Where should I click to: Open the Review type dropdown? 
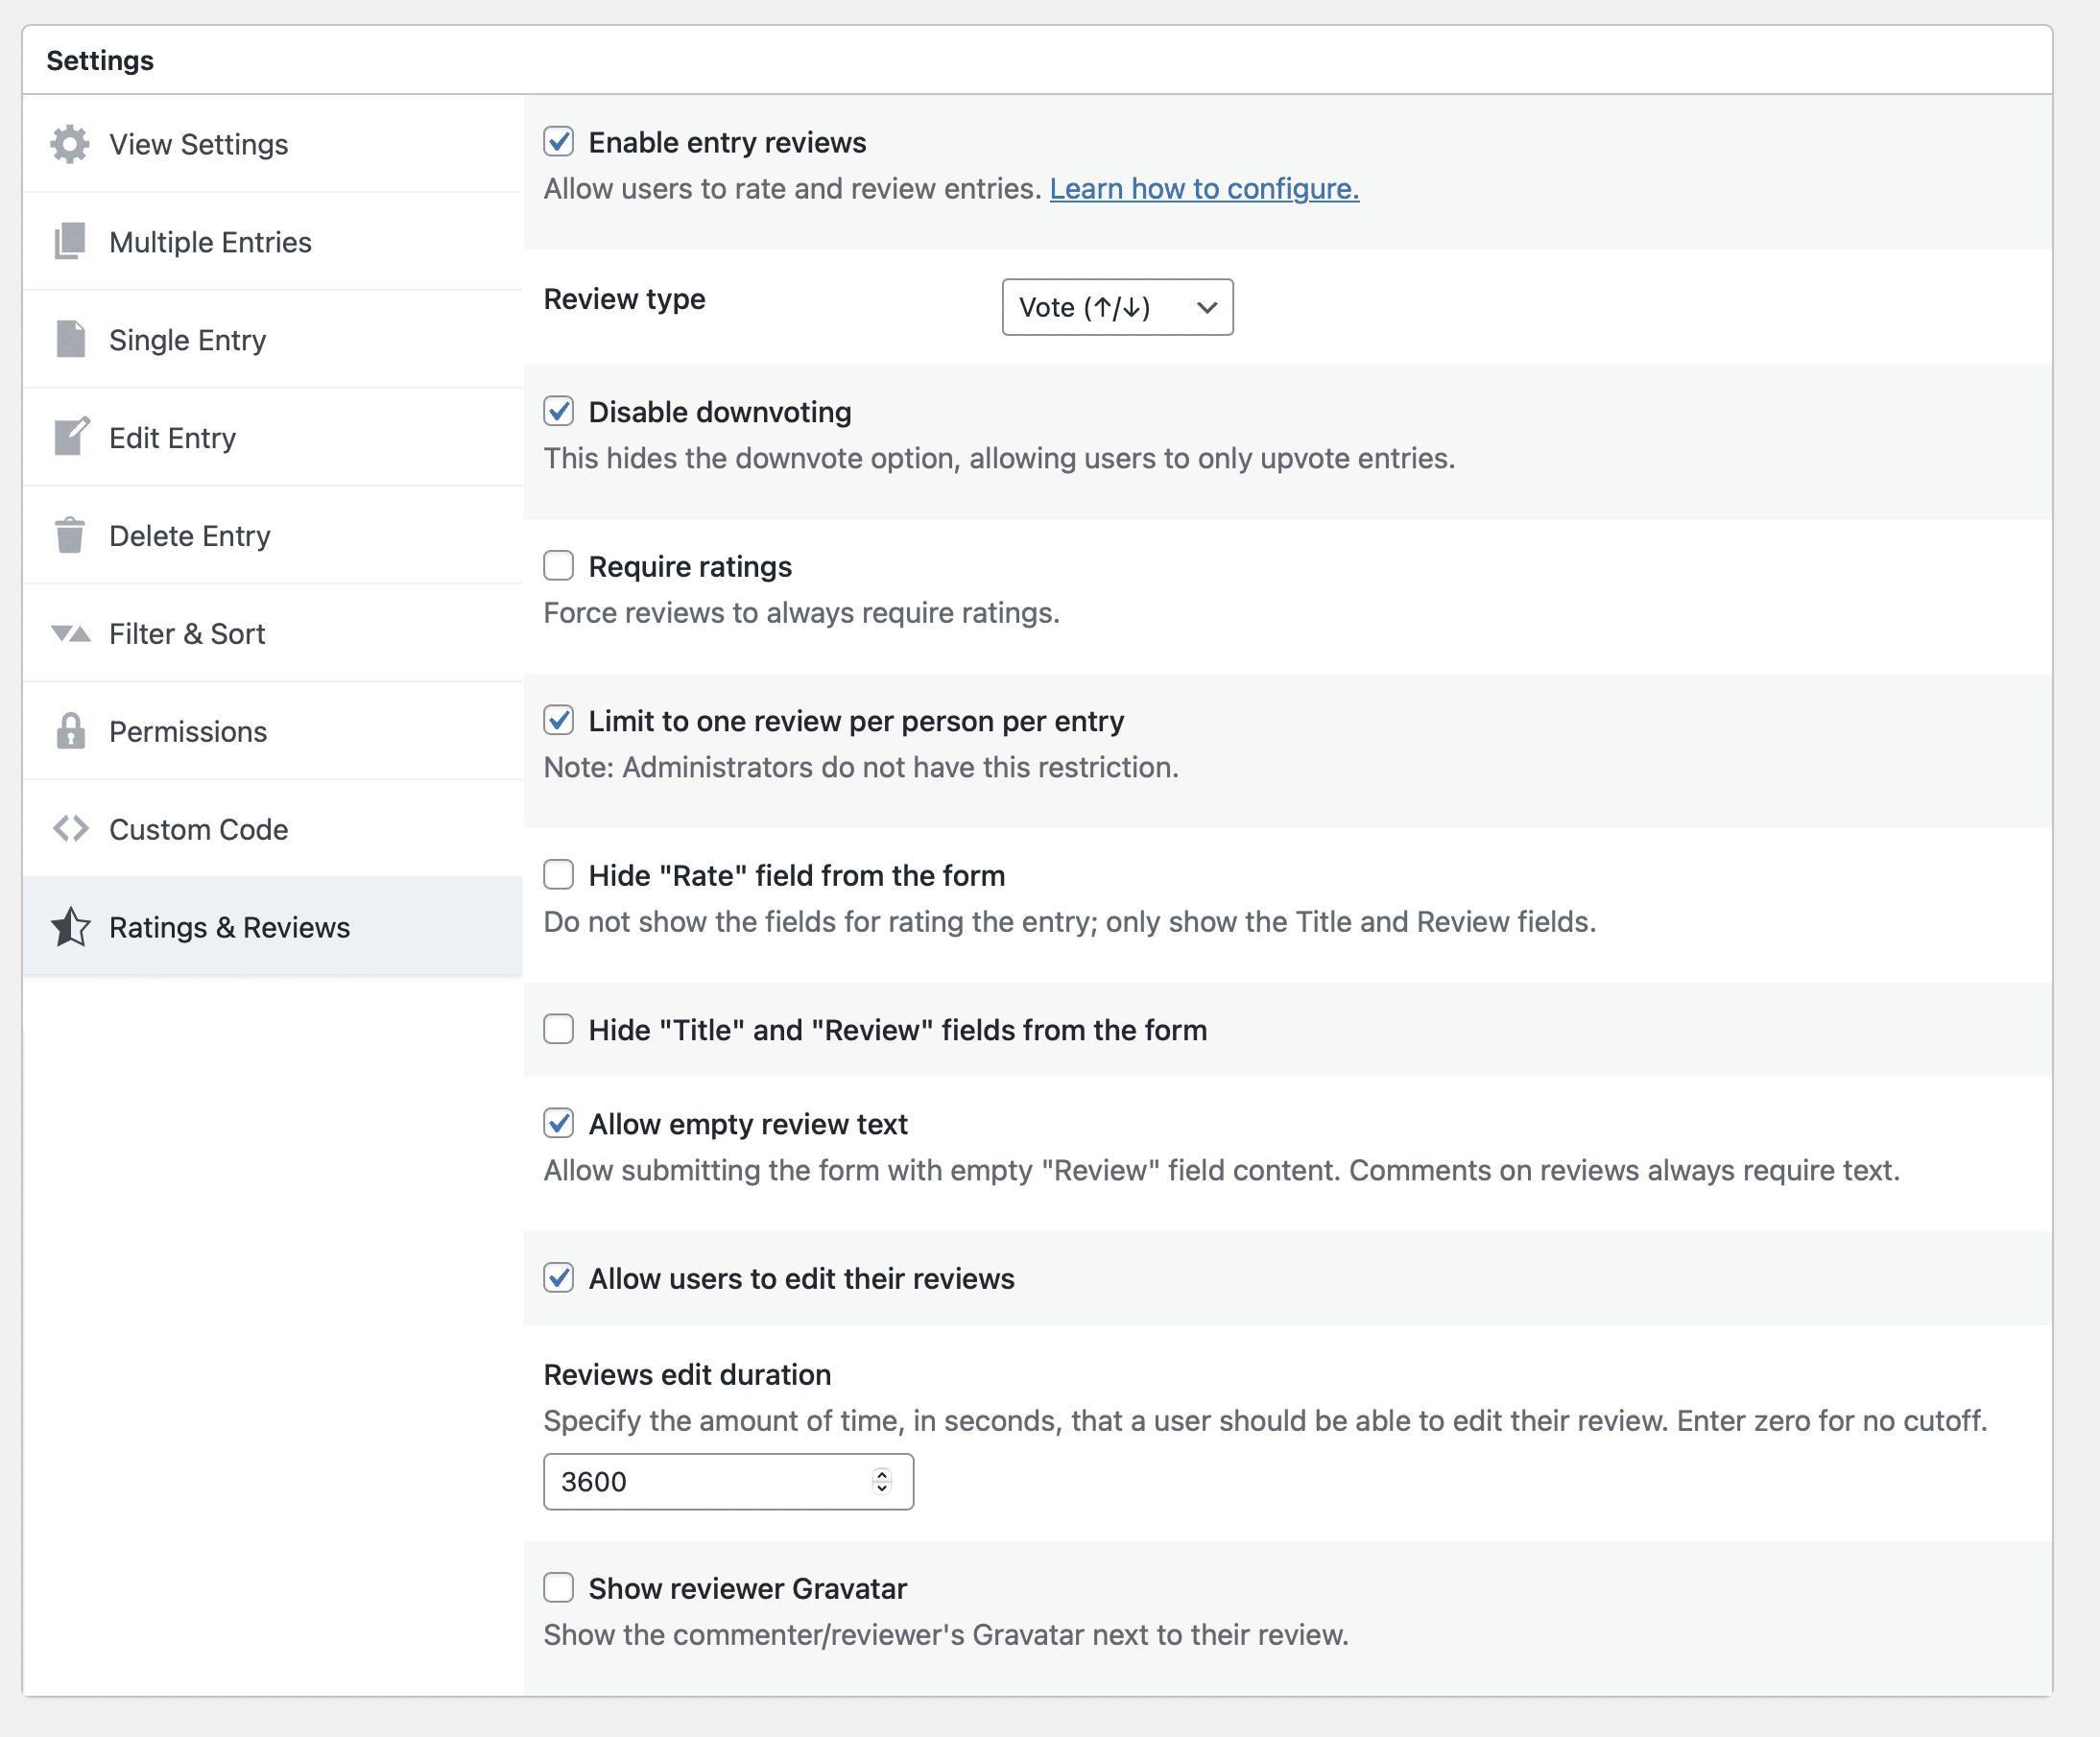click(1116, 307)
